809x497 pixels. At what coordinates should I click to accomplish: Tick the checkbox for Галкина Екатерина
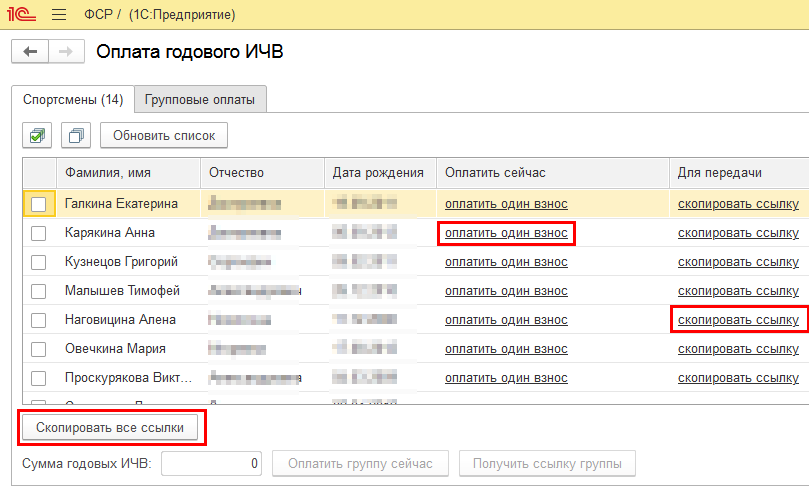click(39, 204)
